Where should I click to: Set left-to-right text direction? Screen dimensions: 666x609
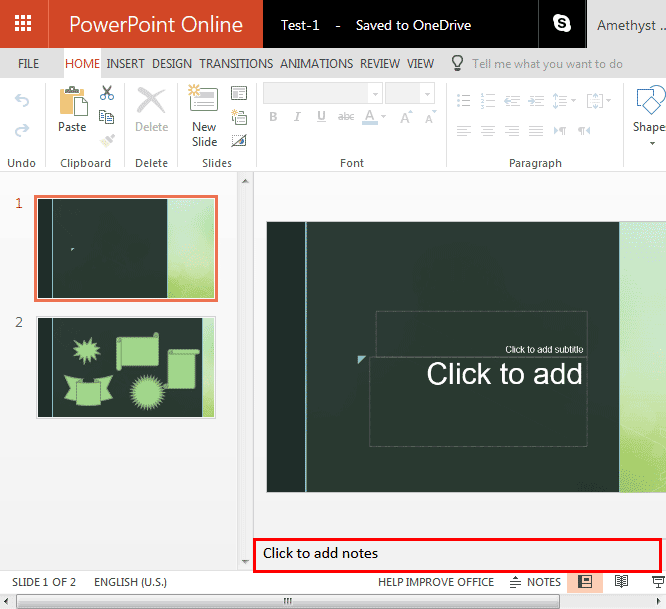[x=560, y=131]
